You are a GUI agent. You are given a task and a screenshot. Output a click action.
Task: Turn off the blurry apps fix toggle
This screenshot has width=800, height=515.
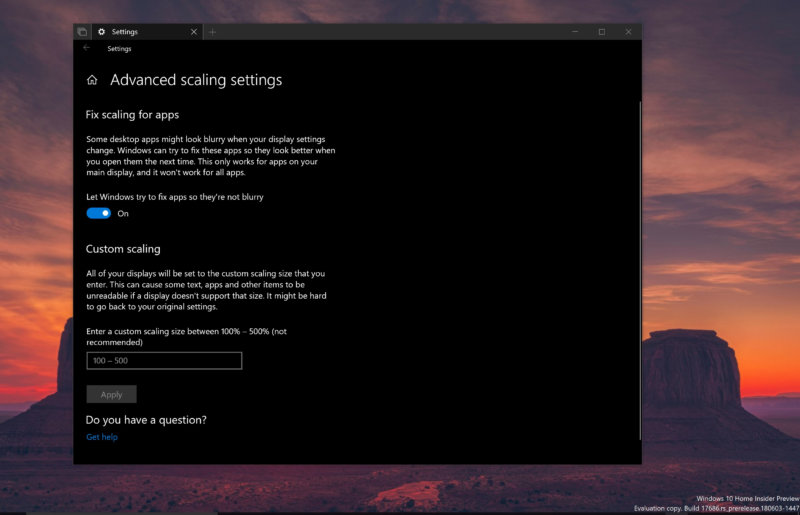(x=98, y=213)
